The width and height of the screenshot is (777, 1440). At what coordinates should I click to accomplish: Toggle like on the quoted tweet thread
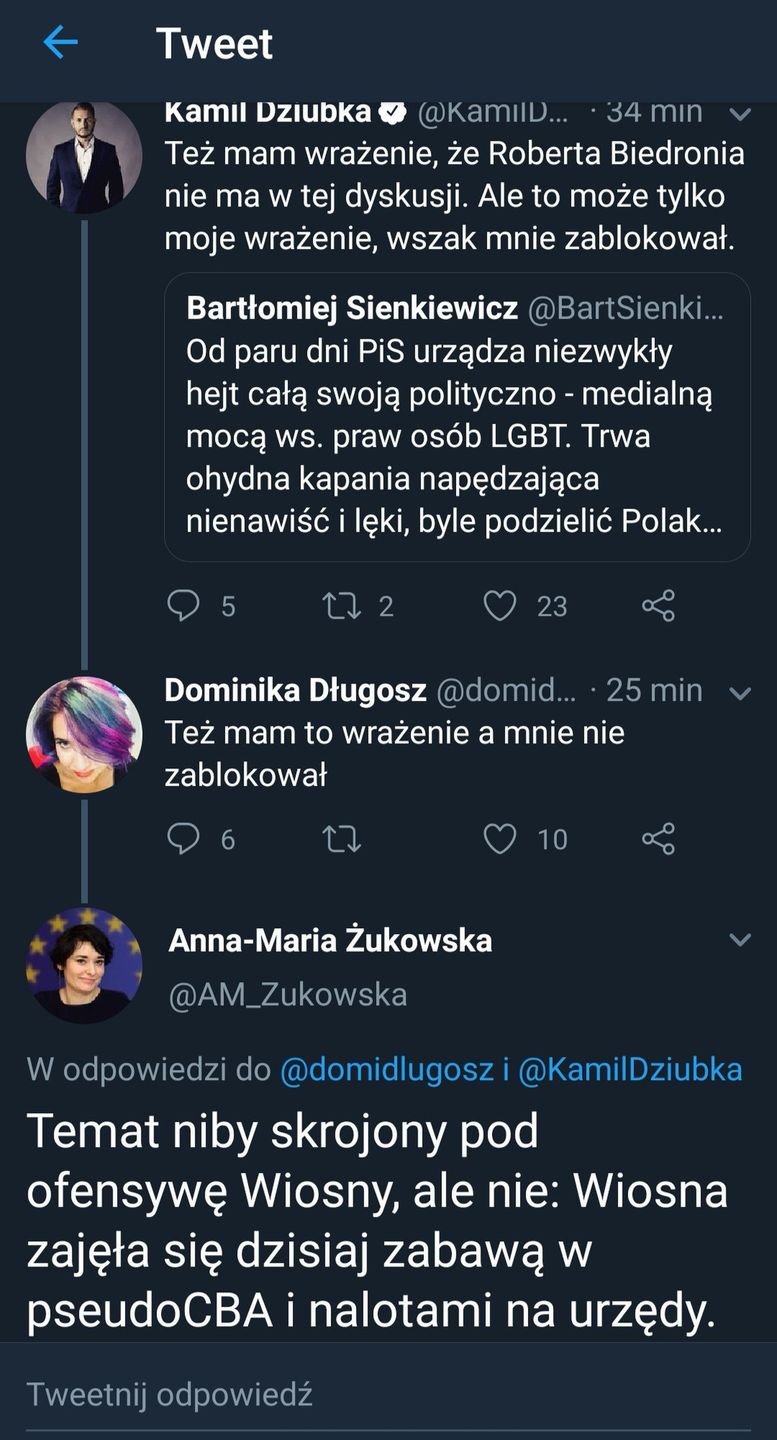(x=502, y=606)
